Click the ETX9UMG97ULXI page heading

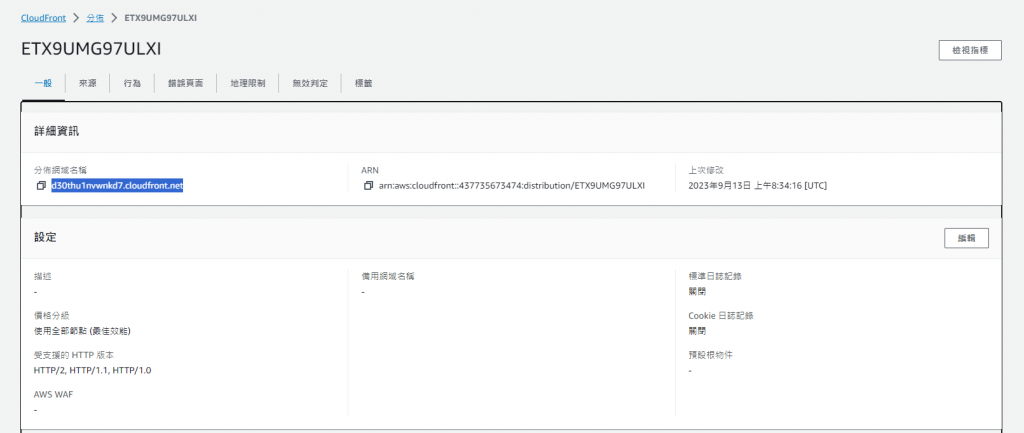[x=91, y=50]
